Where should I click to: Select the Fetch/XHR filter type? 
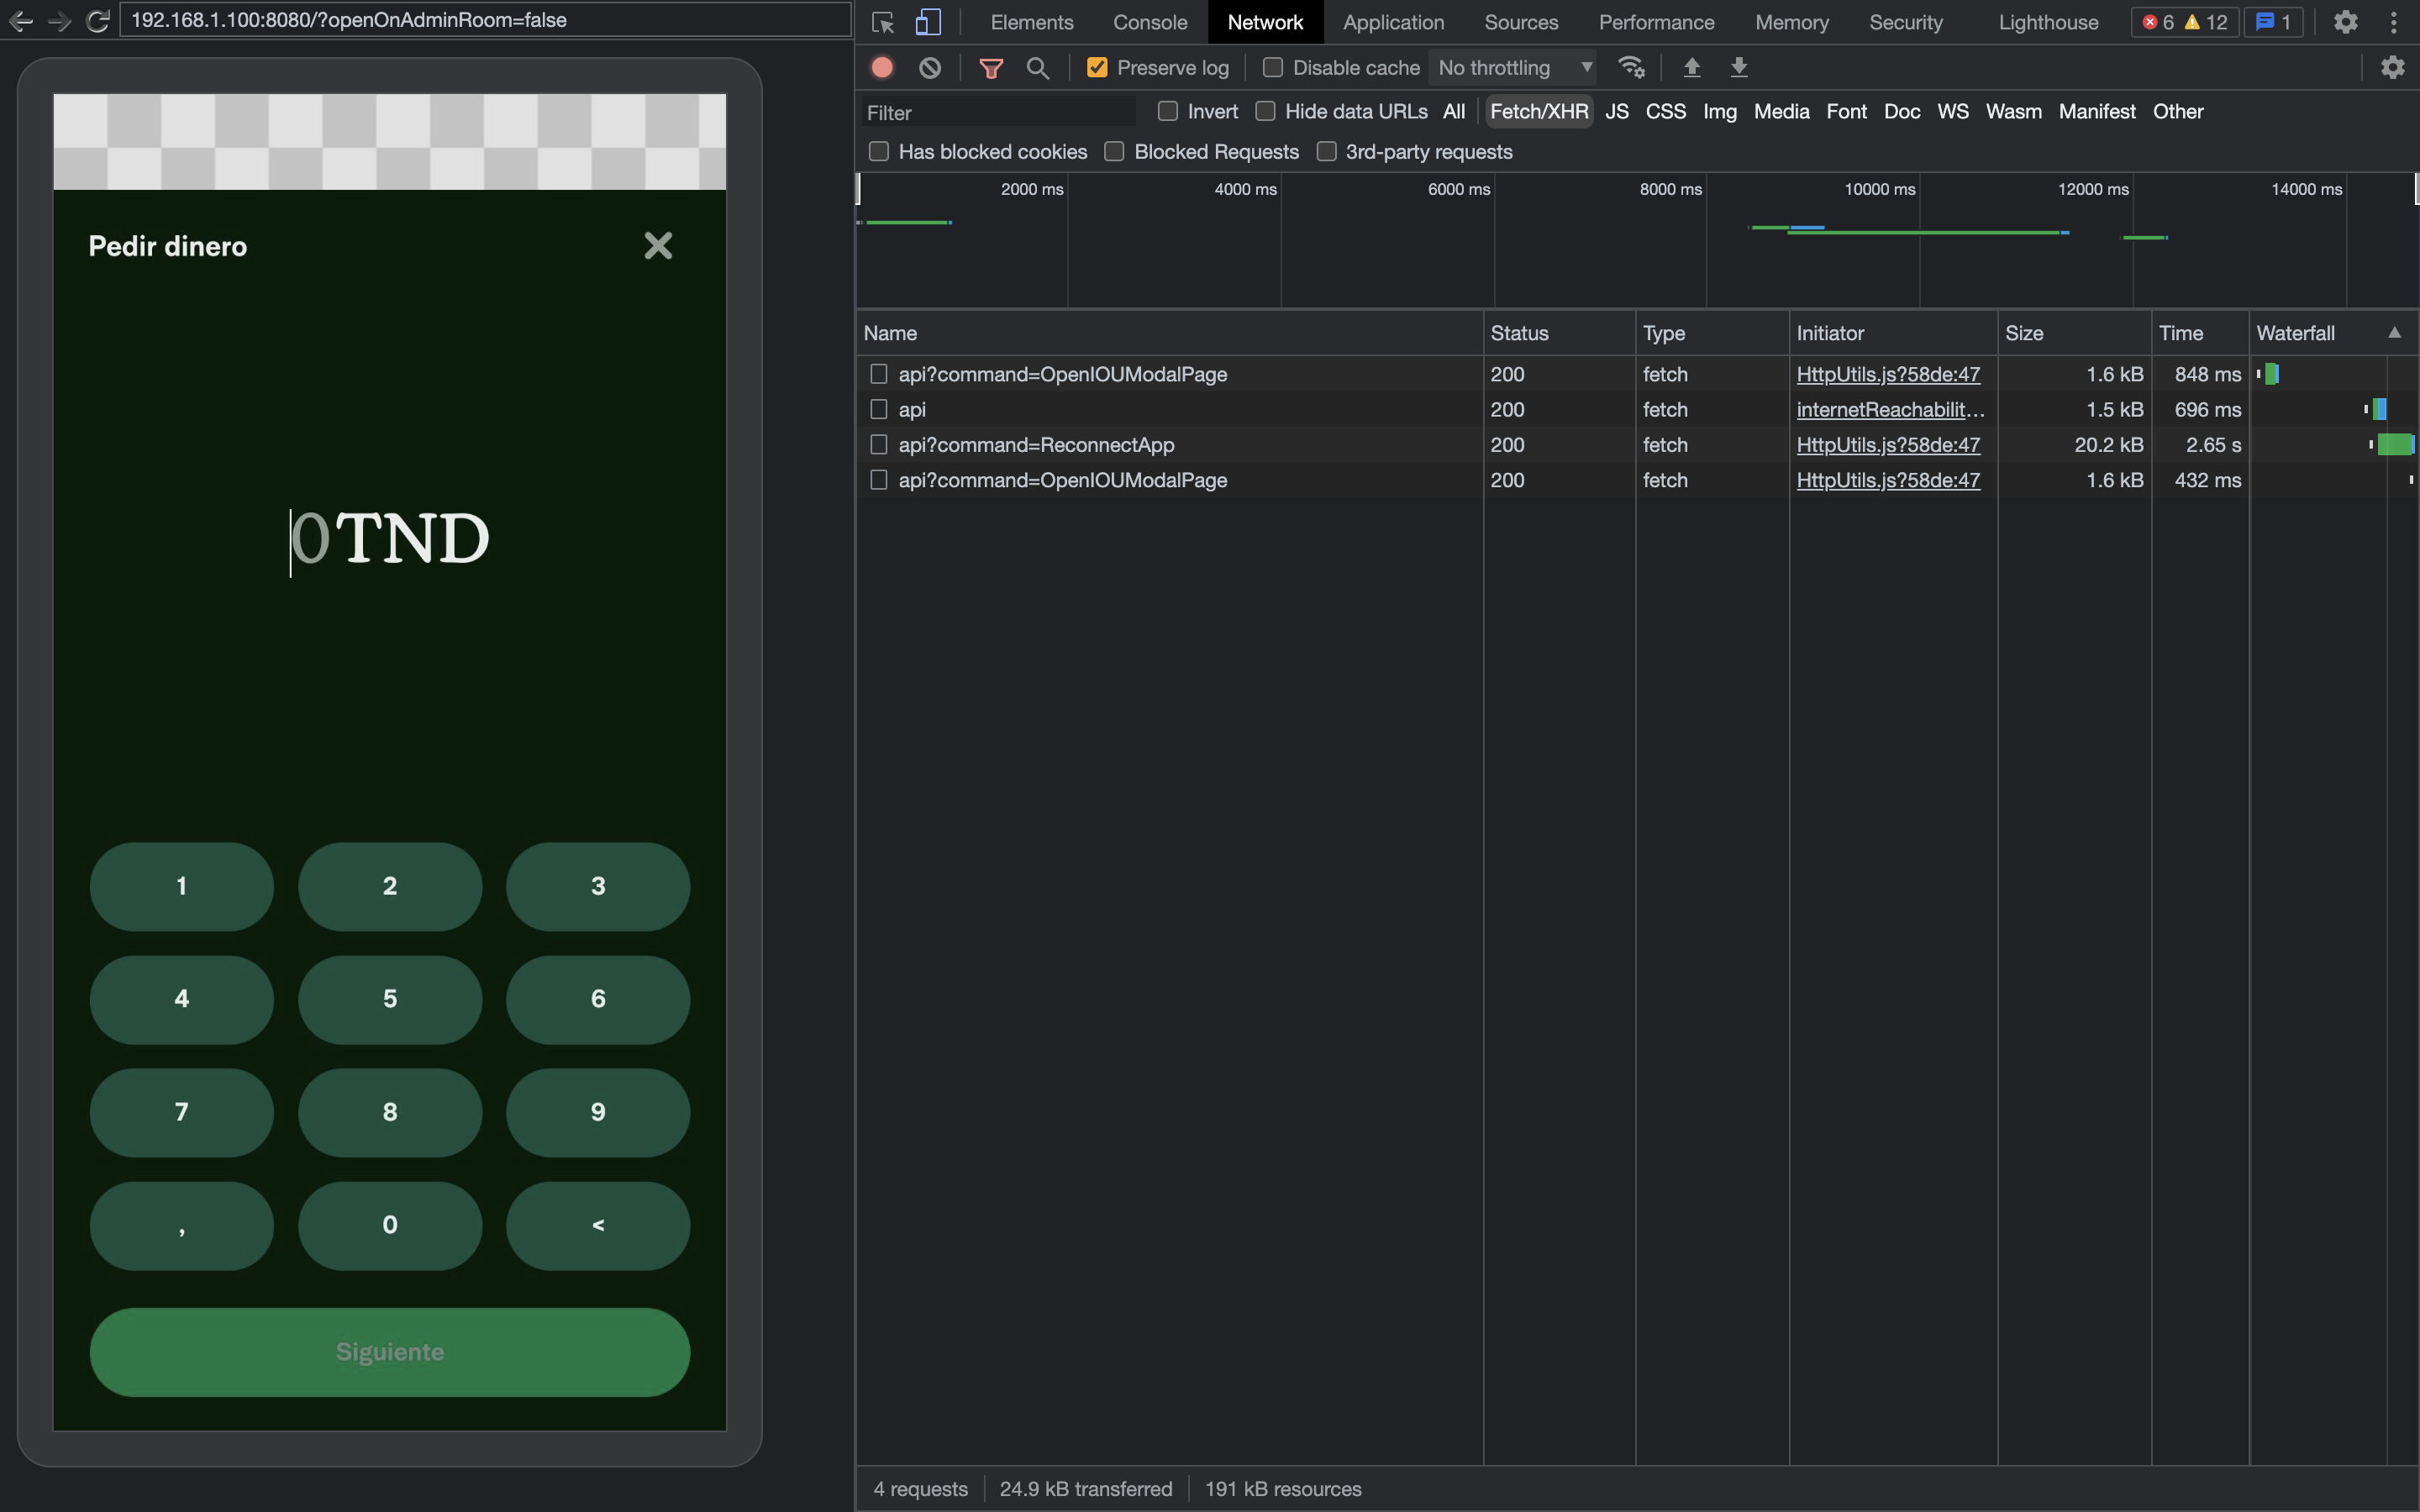(1539, 111)
